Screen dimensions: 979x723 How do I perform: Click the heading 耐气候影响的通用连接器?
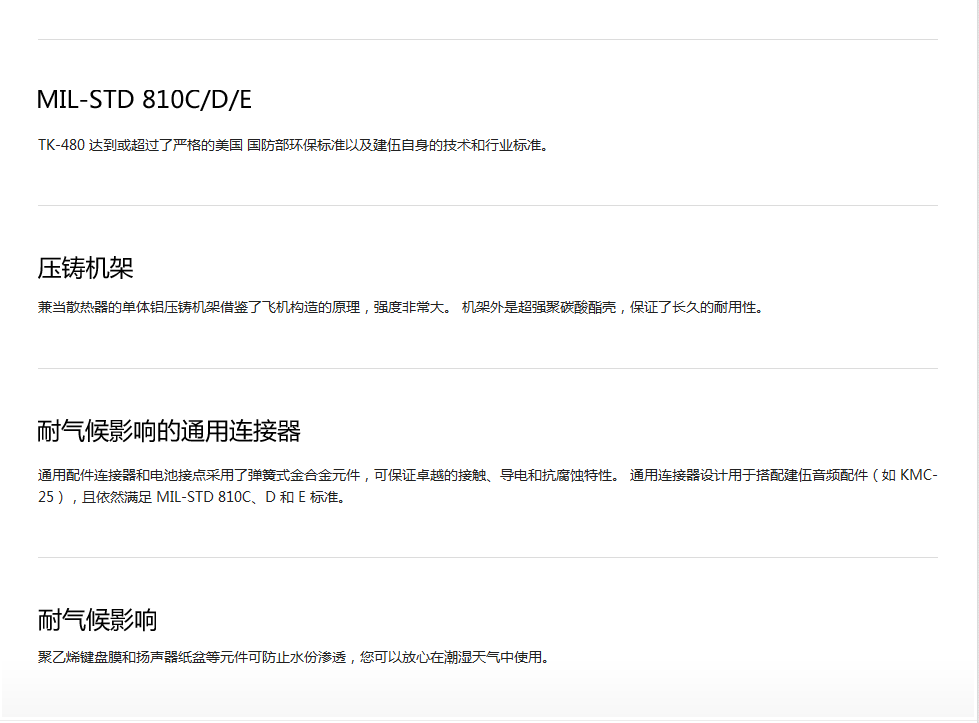pos(169,431)
